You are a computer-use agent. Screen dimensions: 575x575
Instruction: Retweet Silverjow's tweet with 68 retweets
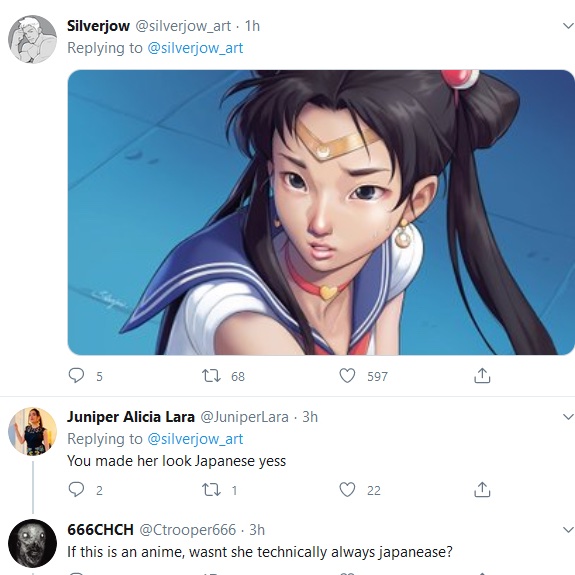pyautogui.click(x=211, y=376)
